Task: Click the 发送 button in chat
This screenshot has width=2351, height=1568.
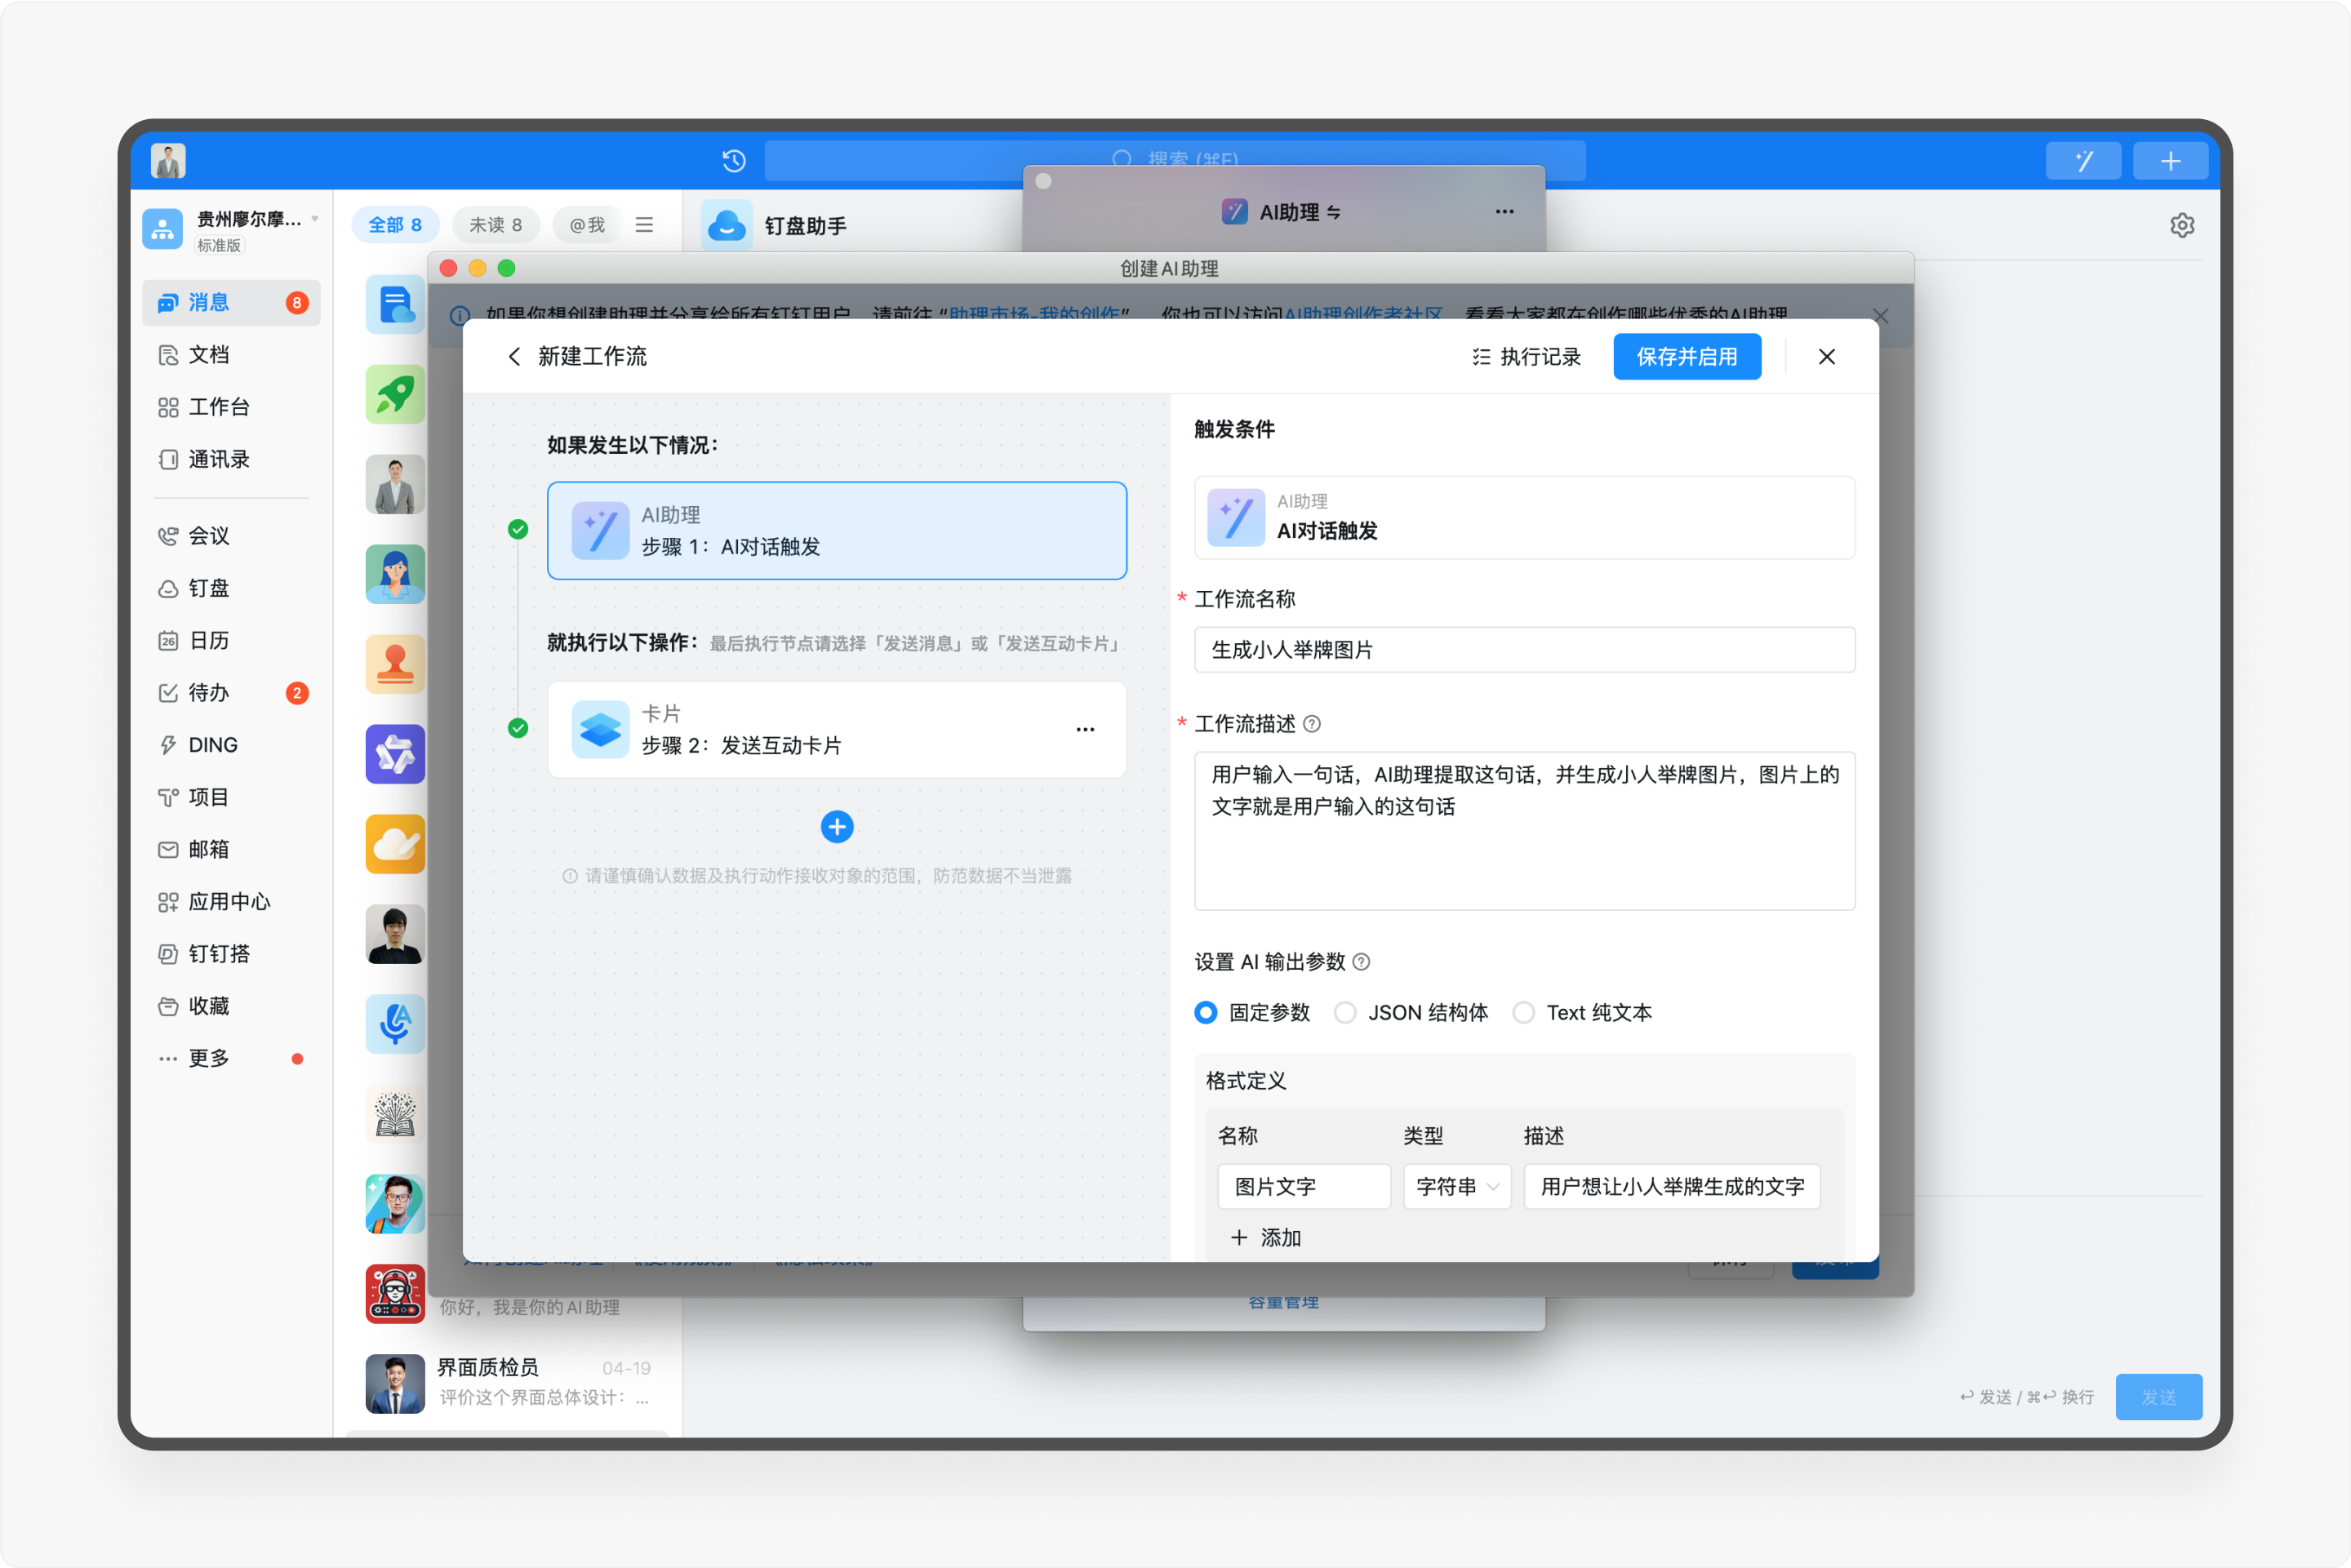Action: coord(2158,1397)
